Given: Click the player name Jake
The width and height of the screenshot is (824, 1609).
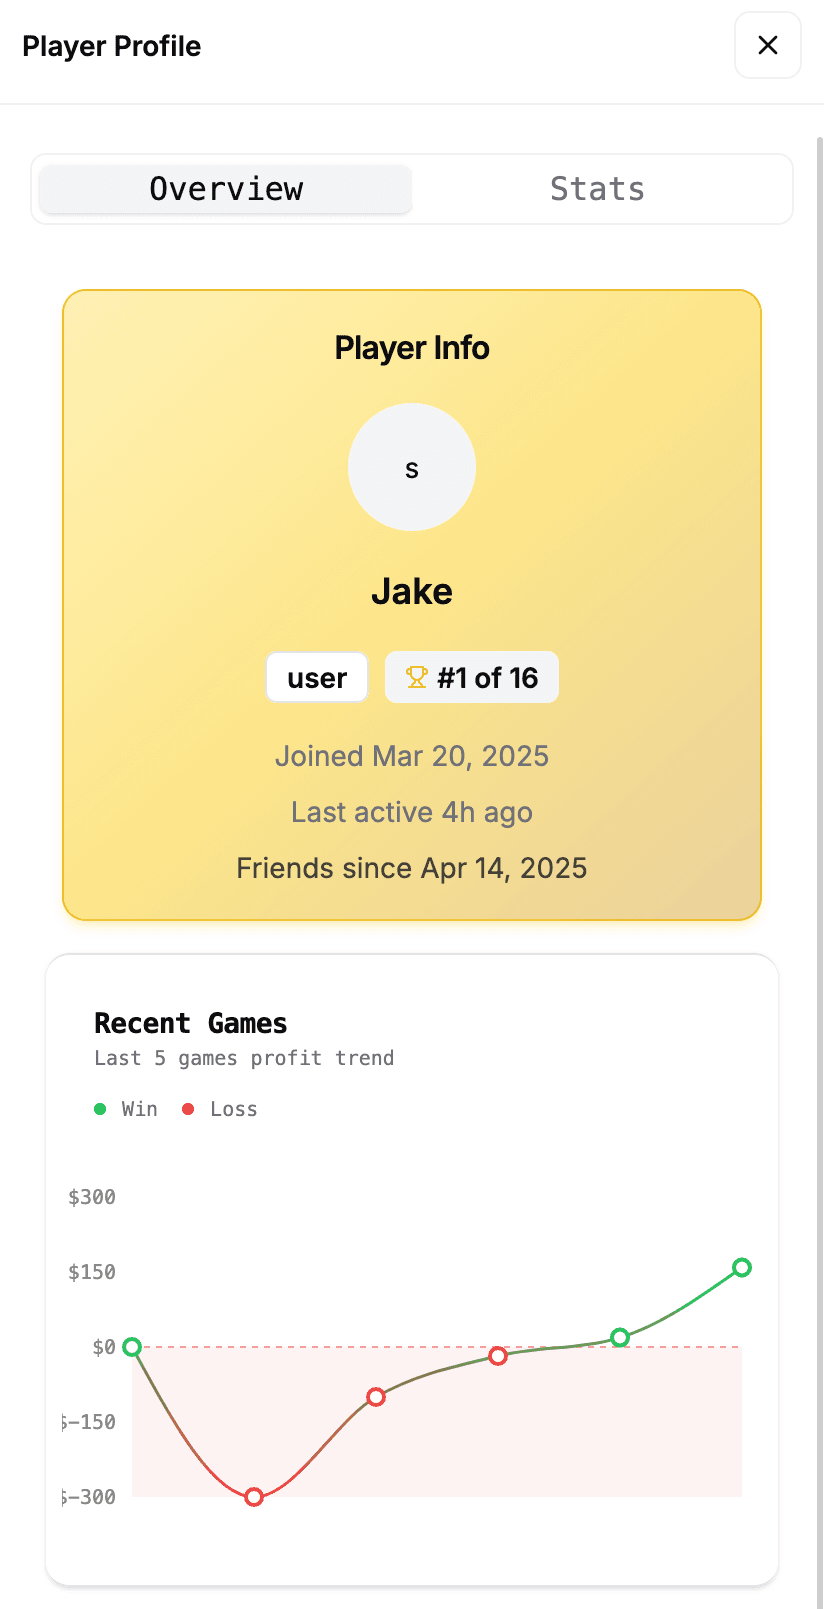Looking at the screenshot, I should click(x=412, y=591).
